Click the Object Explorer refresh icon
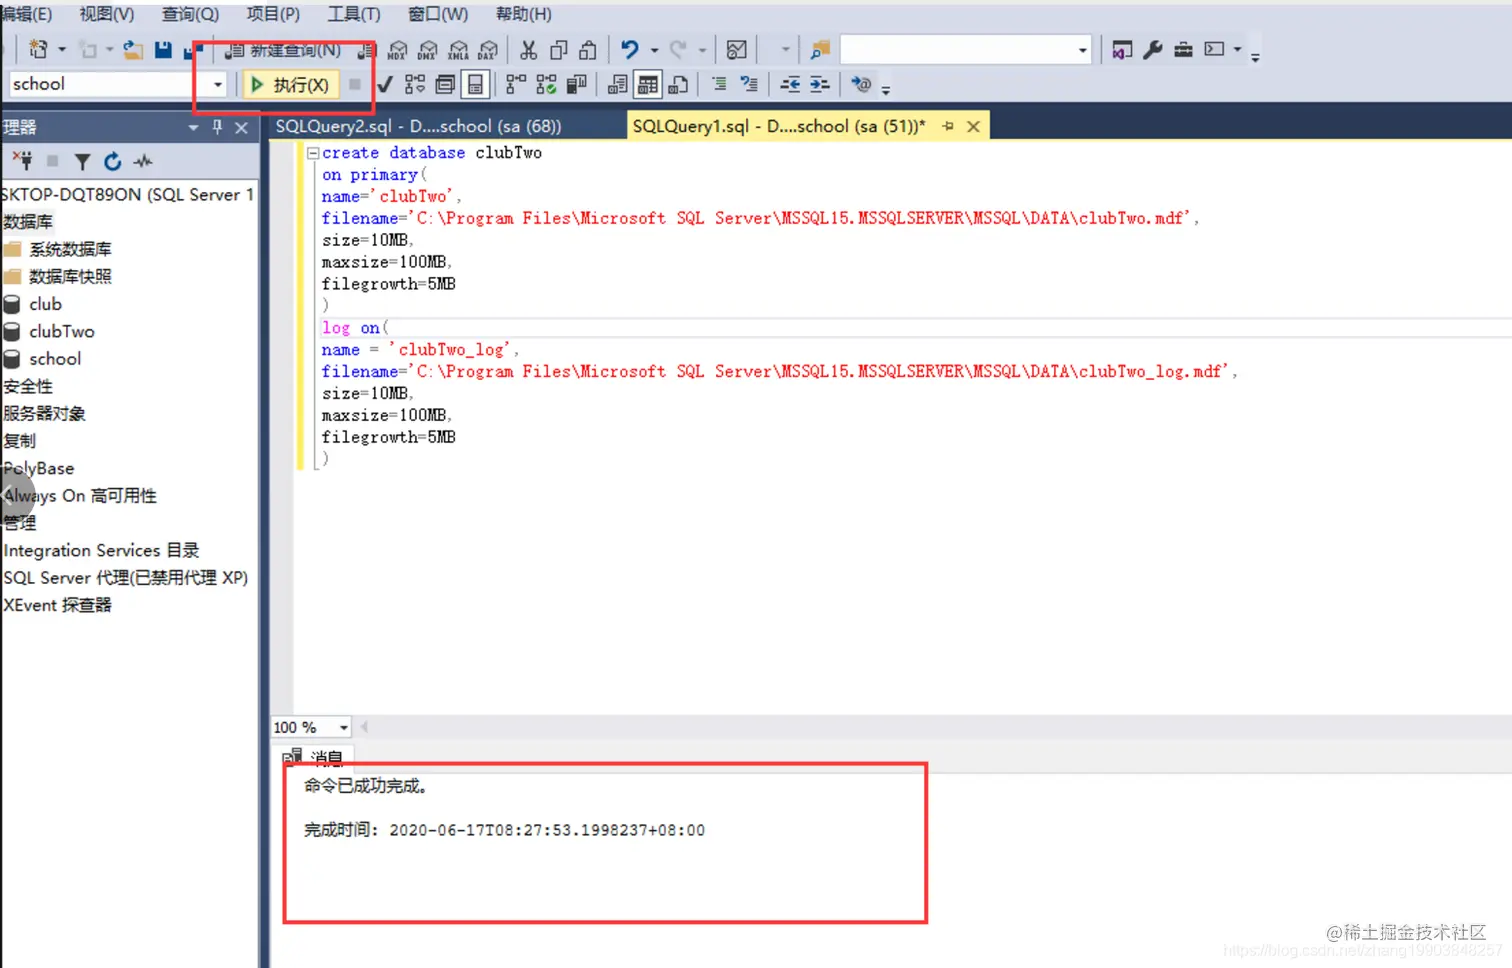 [112, 161]
